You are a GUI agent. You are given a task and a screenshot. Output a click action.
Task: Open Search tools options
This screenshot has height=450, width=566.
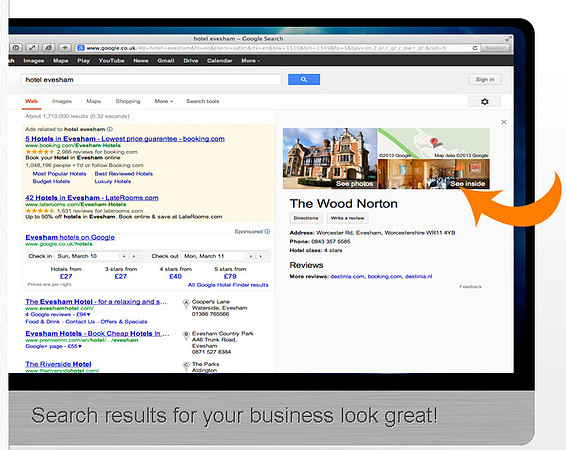203,101
